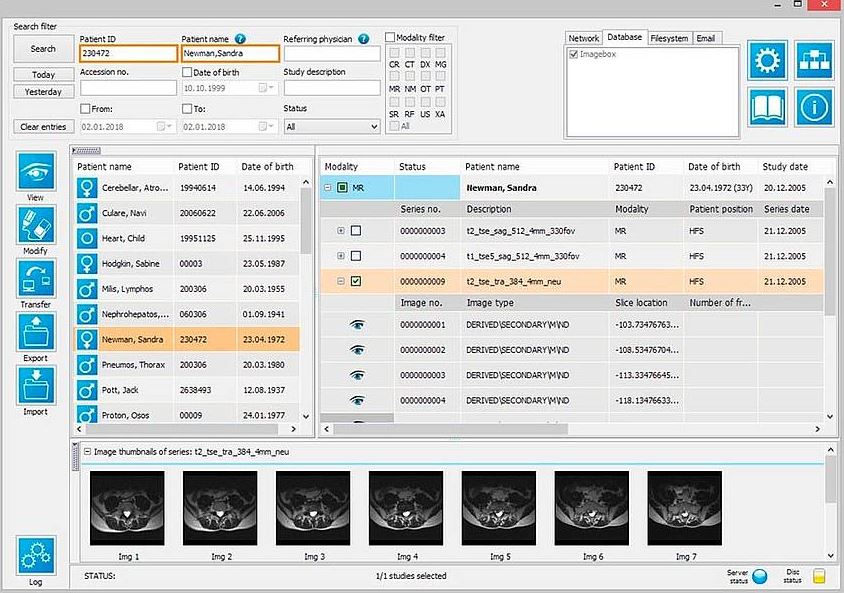View image 0000000004 via eye icon
844x593 pixels.
point(357,400)
